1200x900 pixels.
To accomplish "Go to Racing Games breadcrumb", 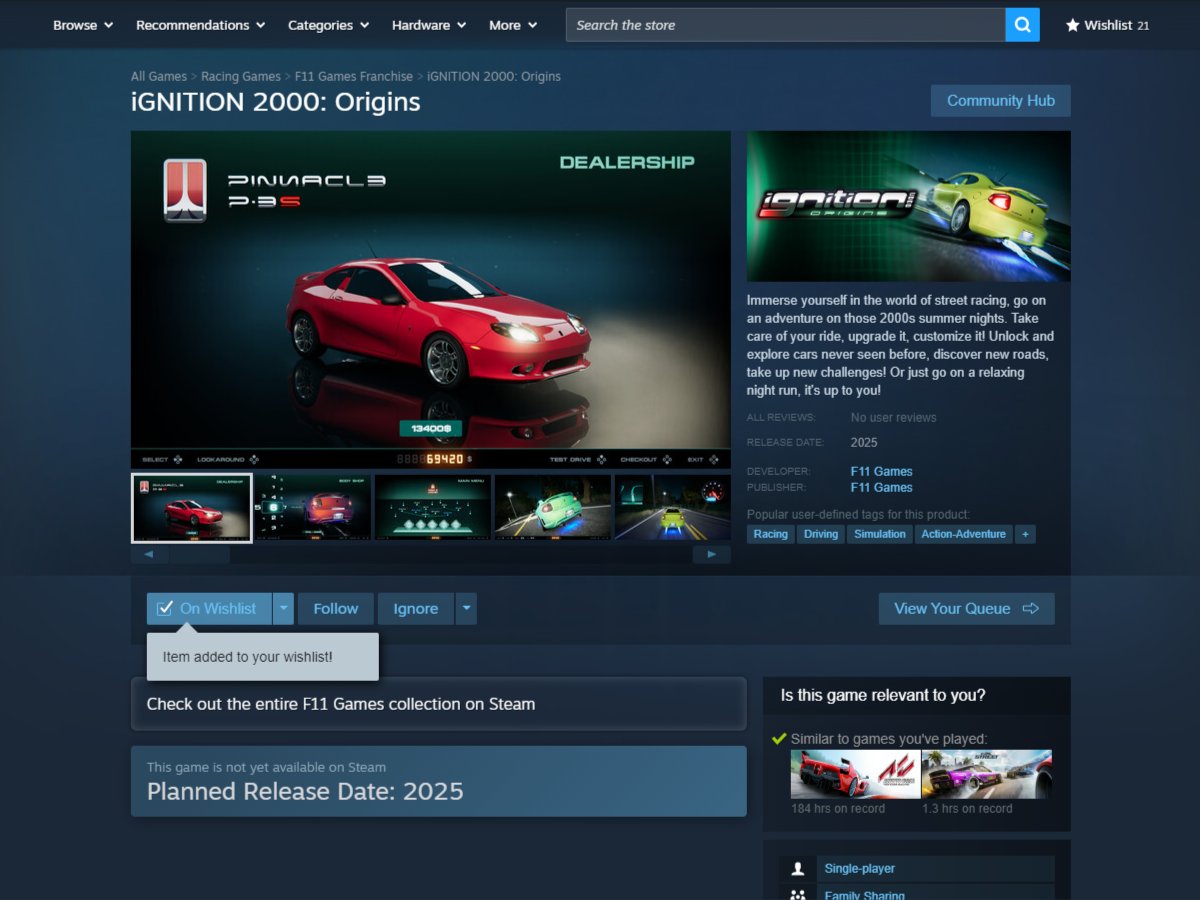I will [x=241, y=76].
